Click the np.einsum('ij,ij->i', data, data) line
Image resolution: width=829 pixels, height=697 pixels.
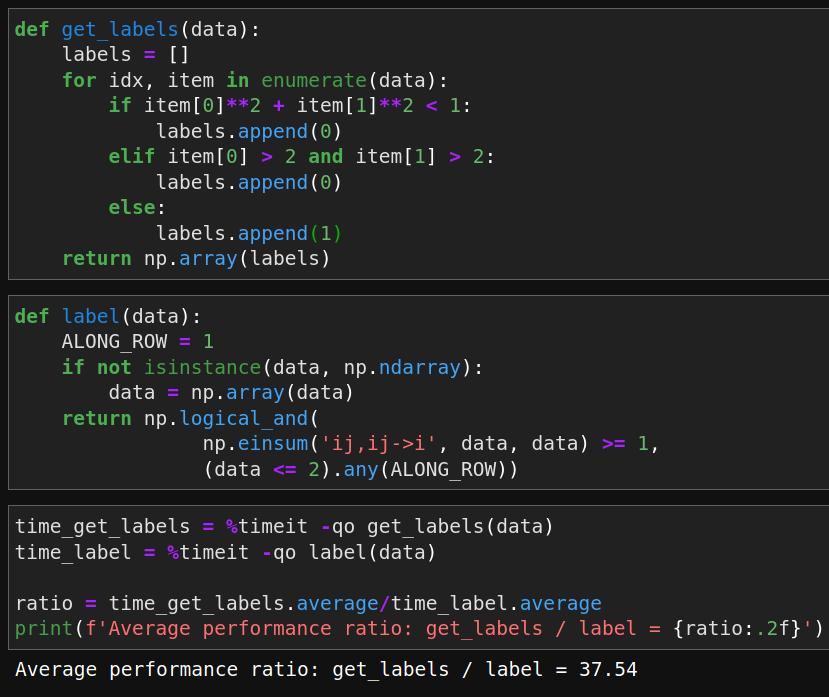(431, 444)
